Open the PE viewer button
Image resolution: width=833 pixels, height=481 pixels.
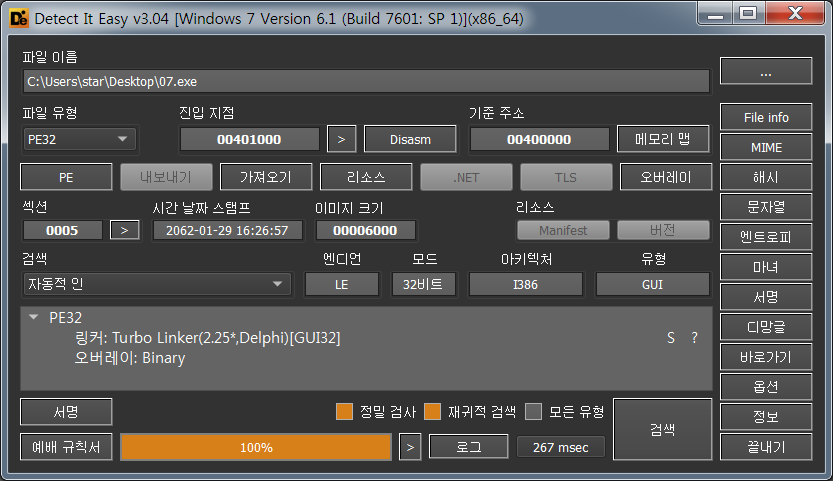[66, 177]
